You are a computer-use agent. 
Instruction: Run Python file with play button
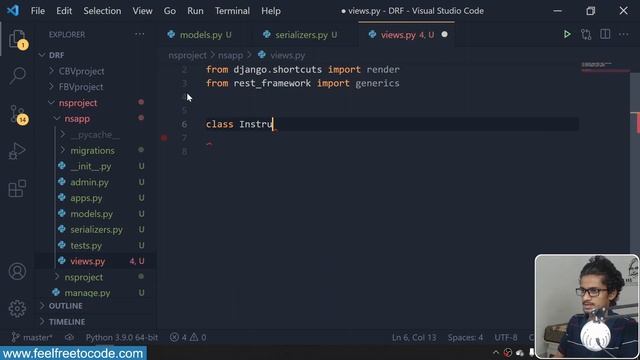[567, 34]
